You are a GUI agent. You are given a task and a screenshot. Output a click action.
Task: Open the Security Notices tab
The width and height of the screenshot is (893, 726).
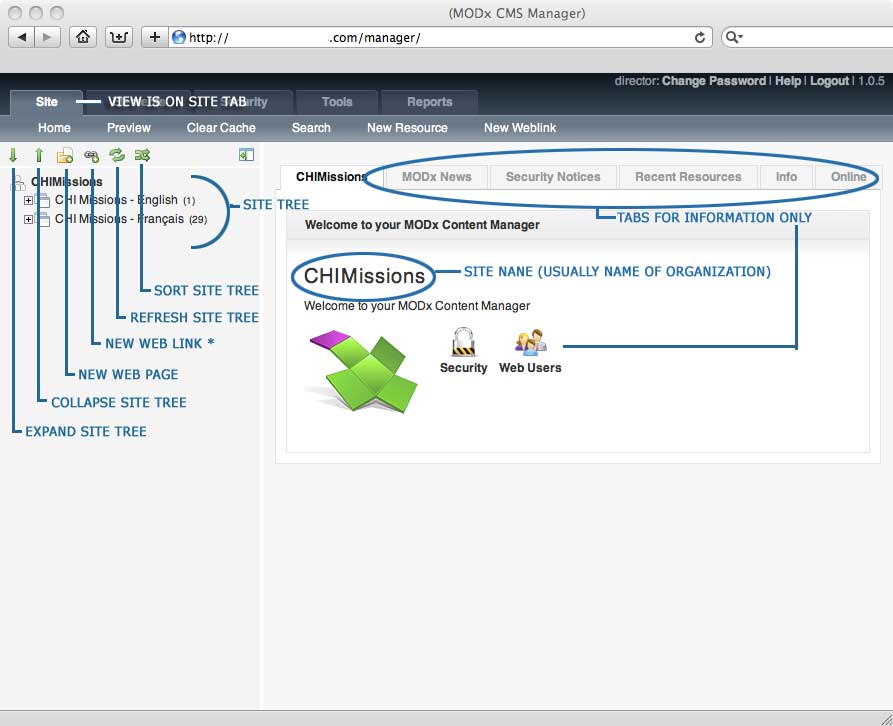pyautogui.click(x=553, y=177)
